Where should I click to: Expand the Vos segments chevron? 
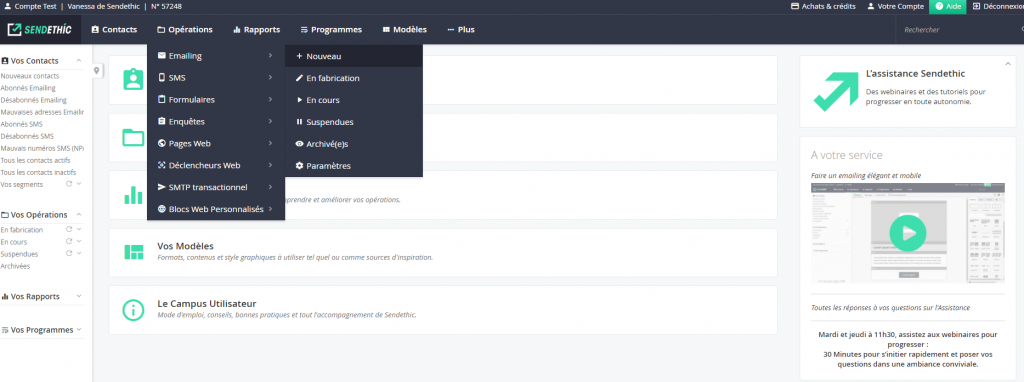(x=79, y=184)
